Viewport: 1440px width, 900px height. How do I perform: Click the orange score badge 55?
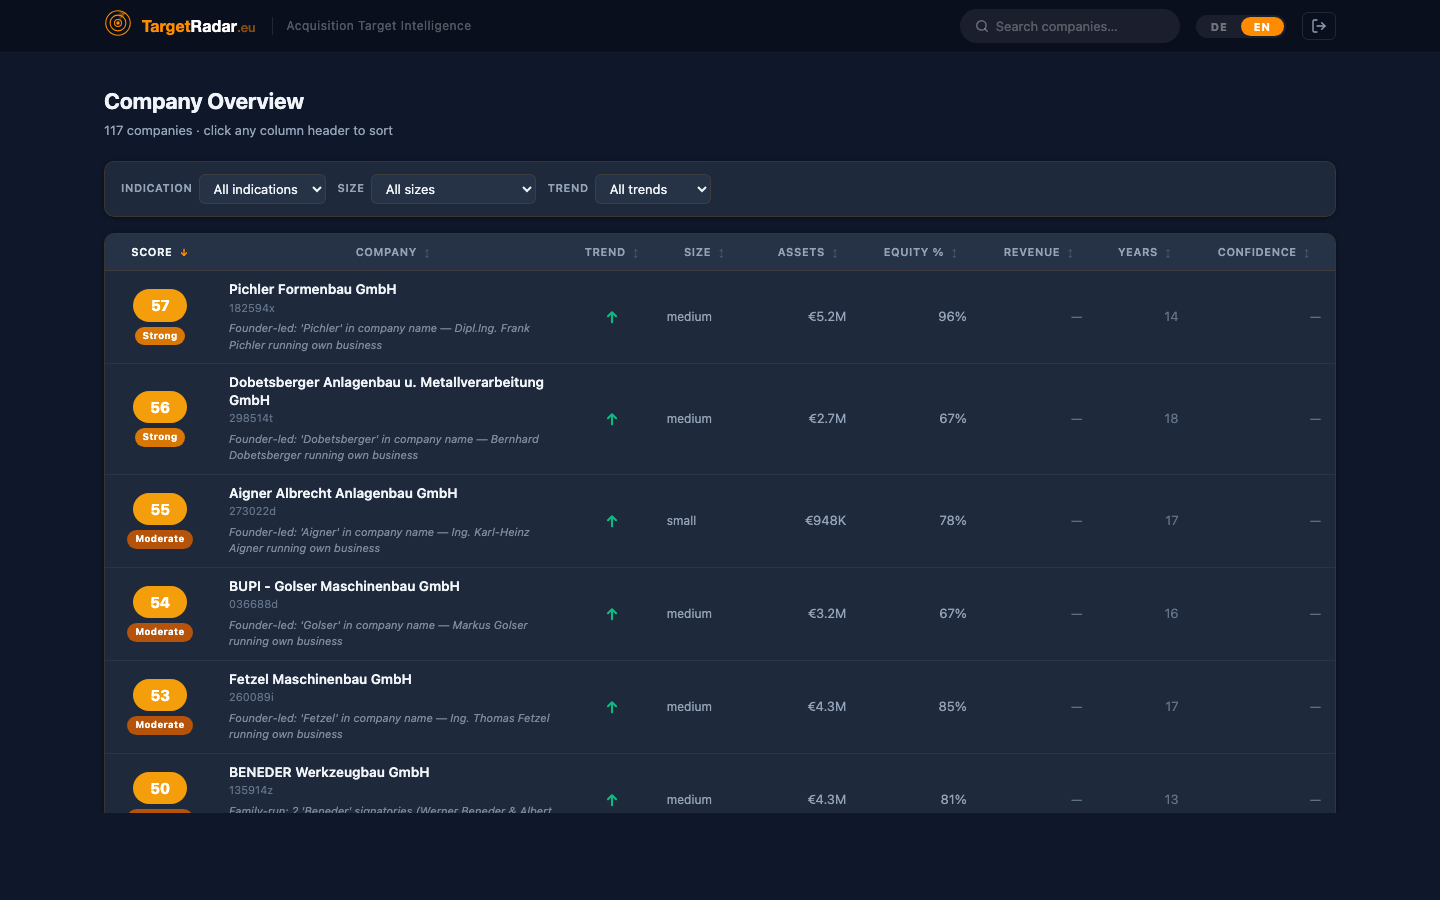click(x=160, y=509)
